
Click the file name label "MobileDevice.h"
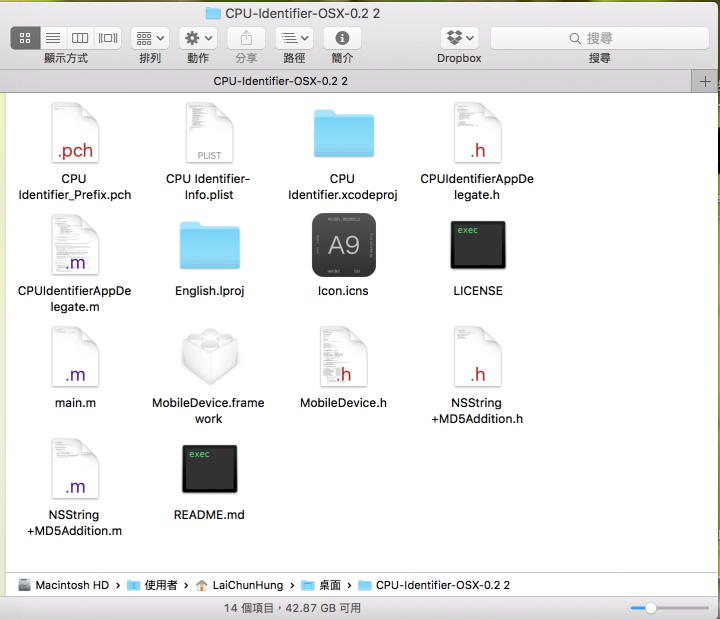click(343, 403)
